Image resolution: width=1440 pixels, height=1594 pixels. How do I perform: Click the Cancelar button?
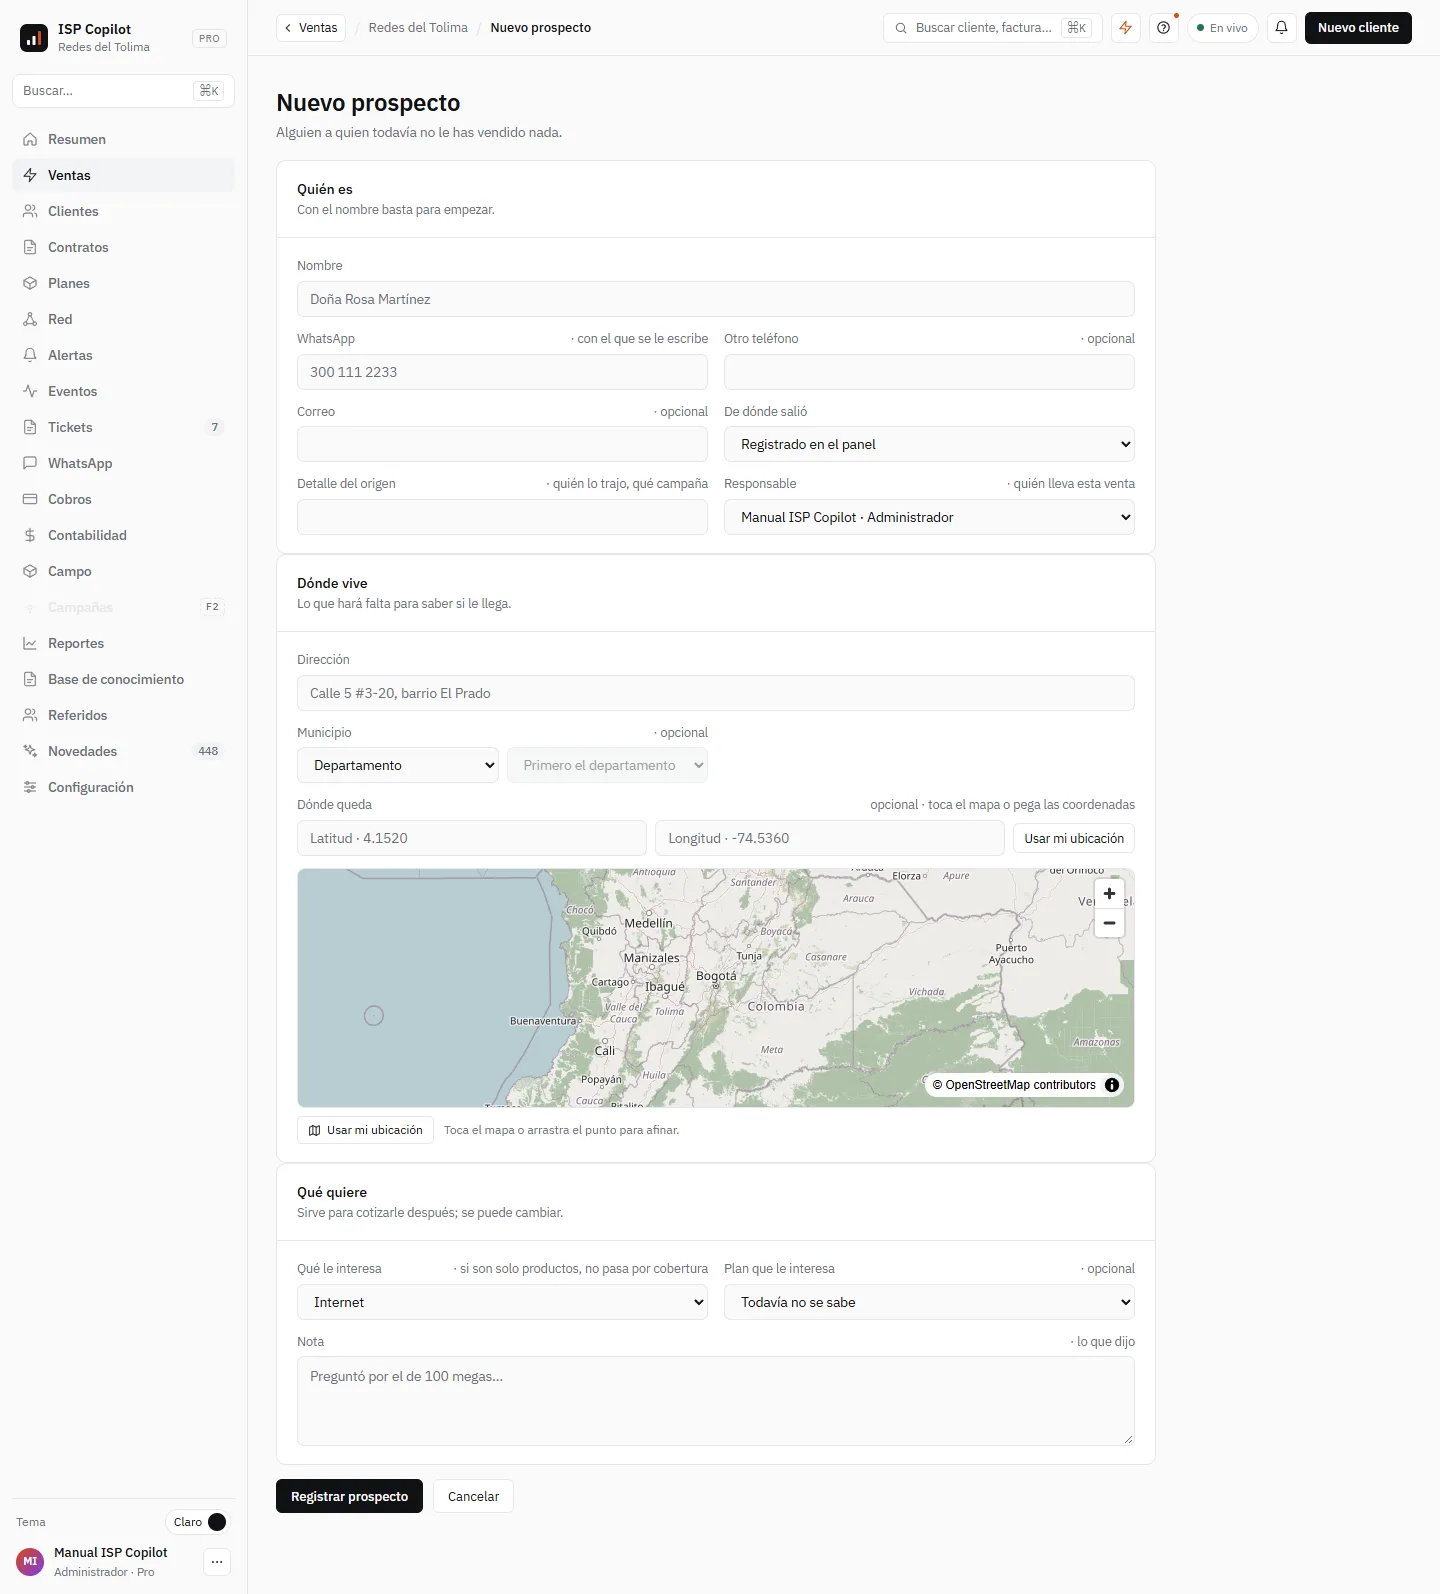(473, 1496)
